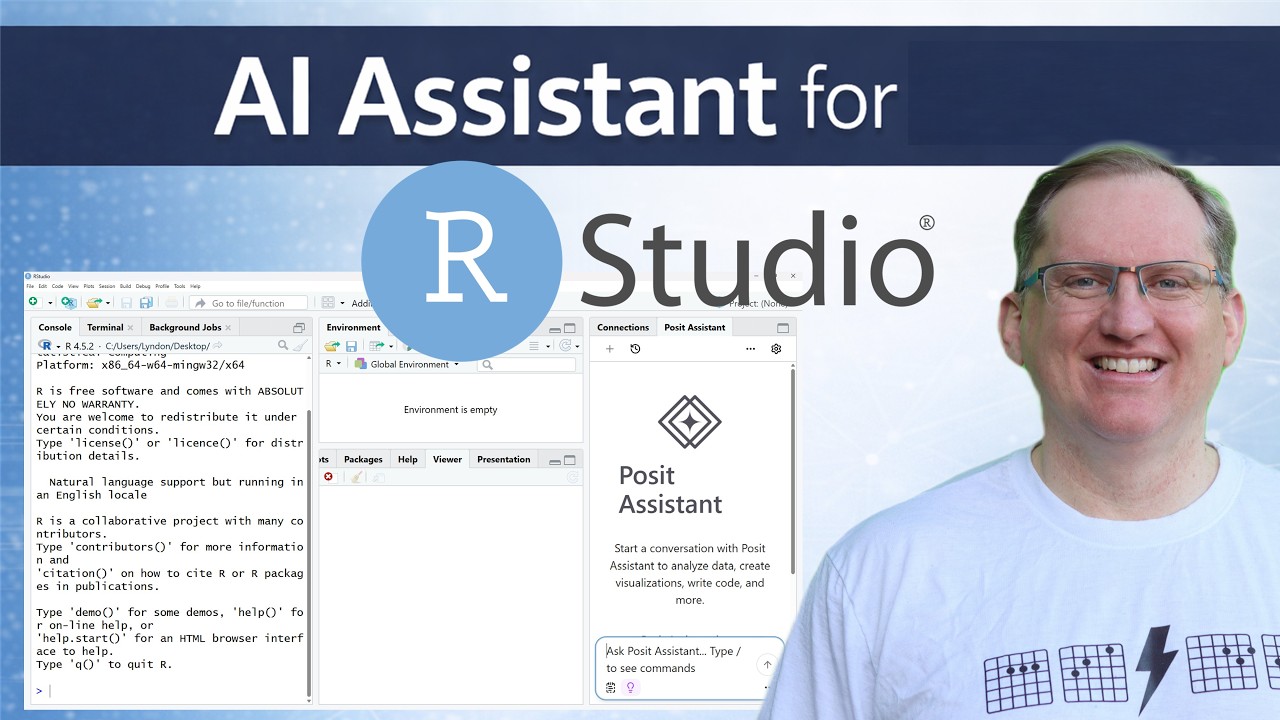Click the console vertical scrollbar
Viewport: 1280px width, 720px height.
[x=309, y=555]
